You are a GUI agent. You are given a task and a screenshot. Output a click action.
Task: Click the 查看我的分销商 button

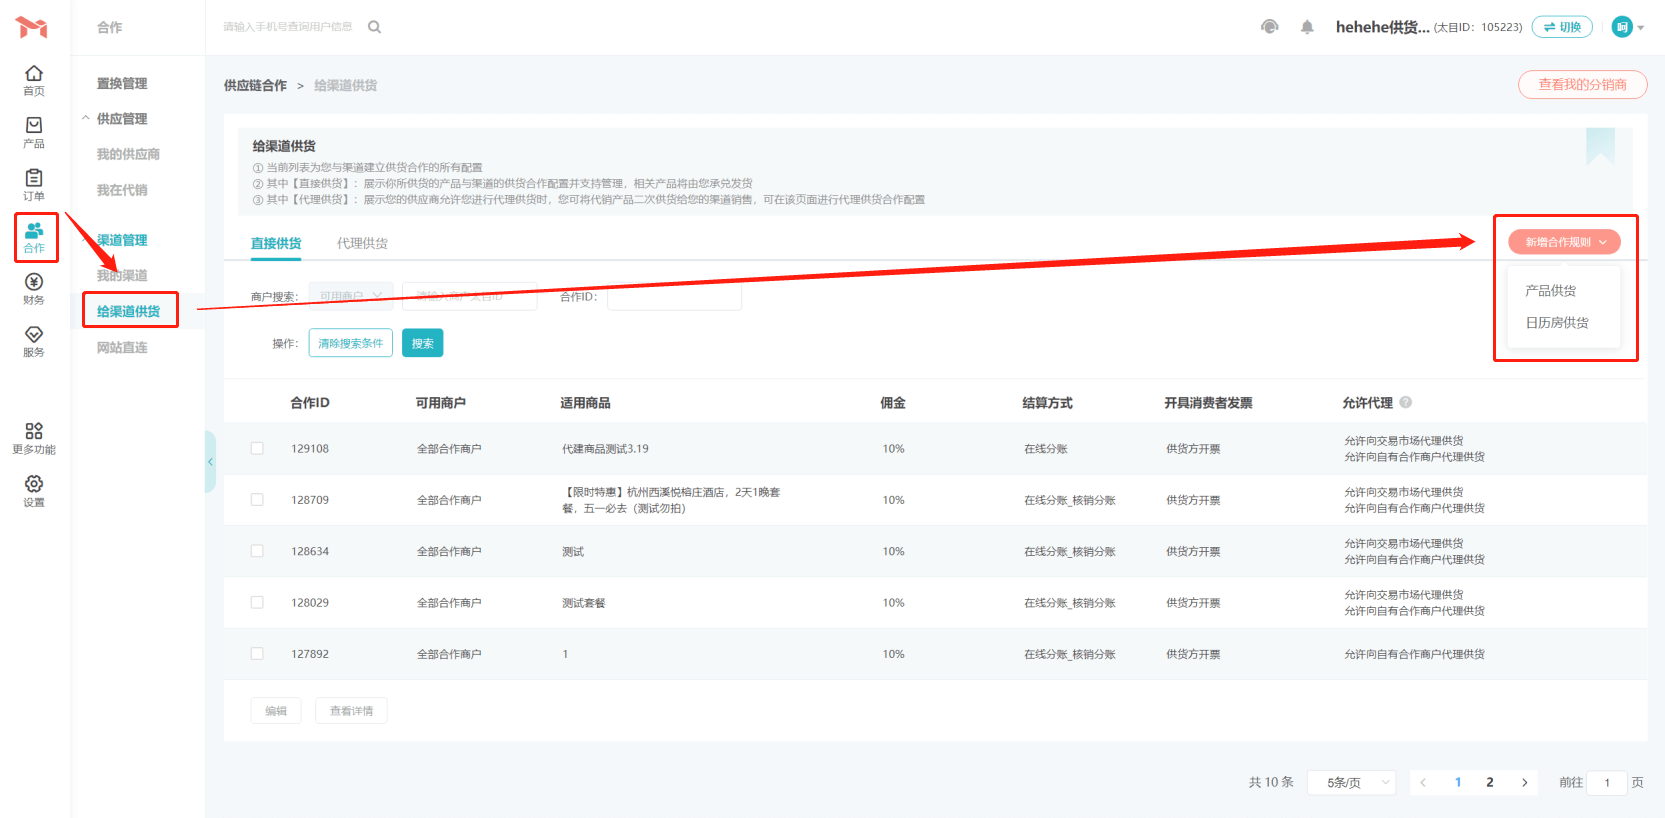1582,85
